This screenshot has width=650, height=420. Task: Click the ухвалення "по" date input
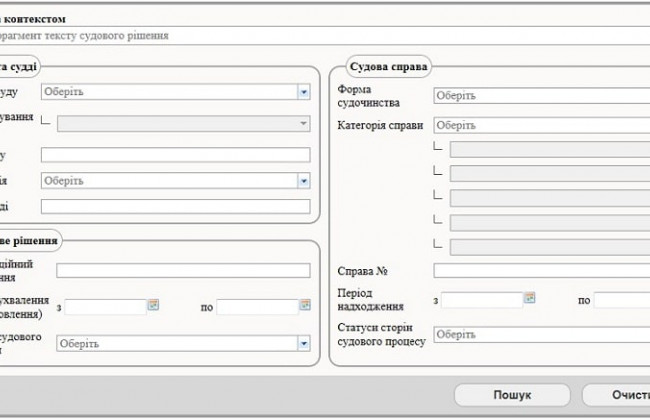click(257, 307)
